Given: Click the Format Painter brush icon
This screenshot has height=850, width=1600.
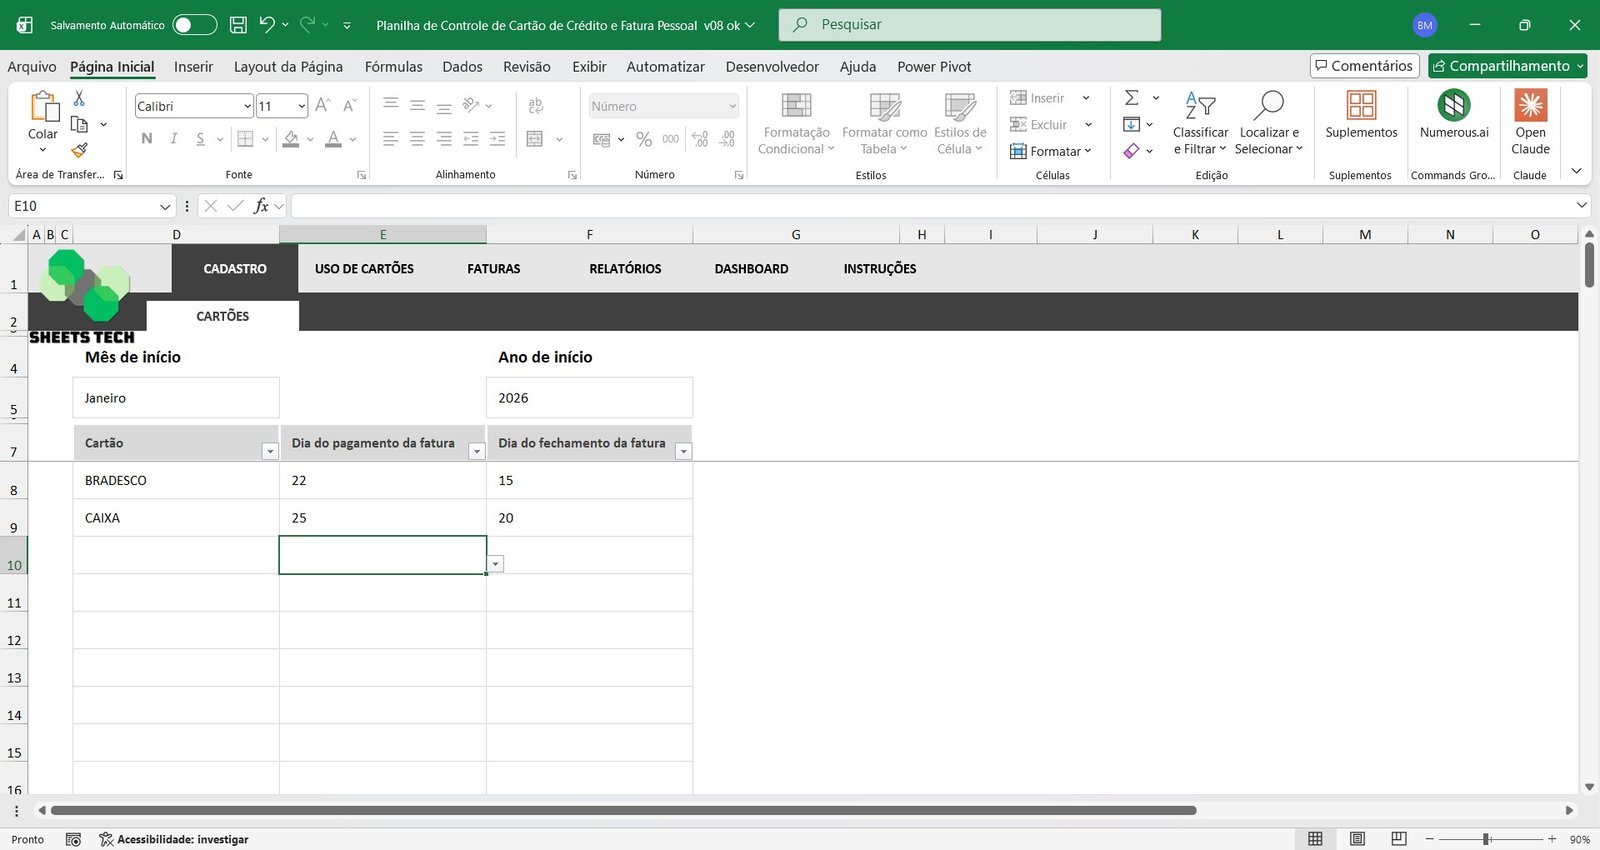Looking at the screenshot, I should point(79,151).
